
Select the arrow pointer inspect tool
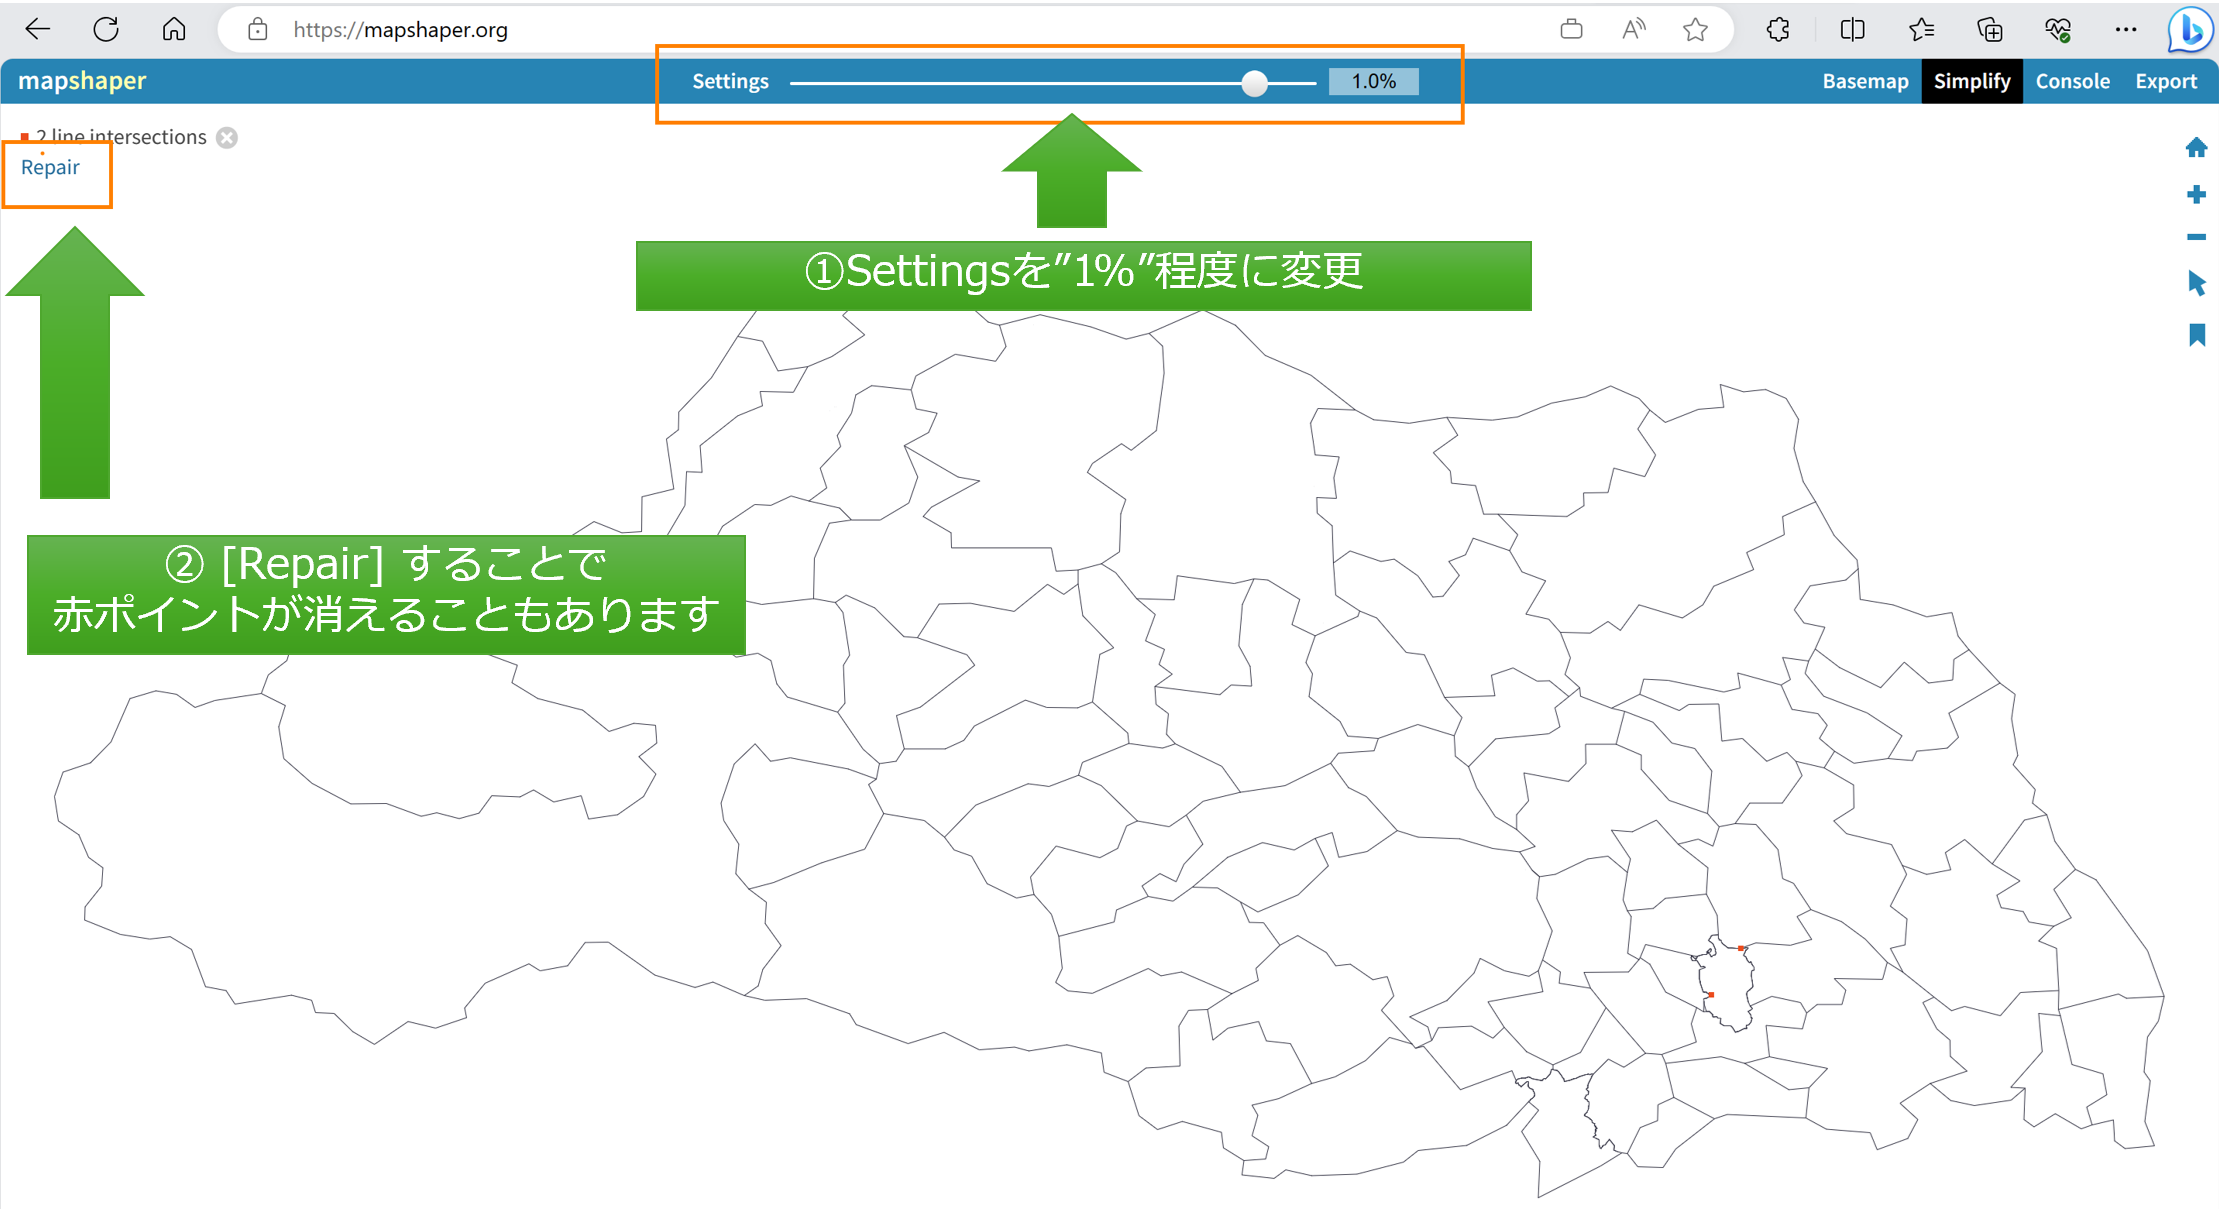click(x=2196, y=284)
